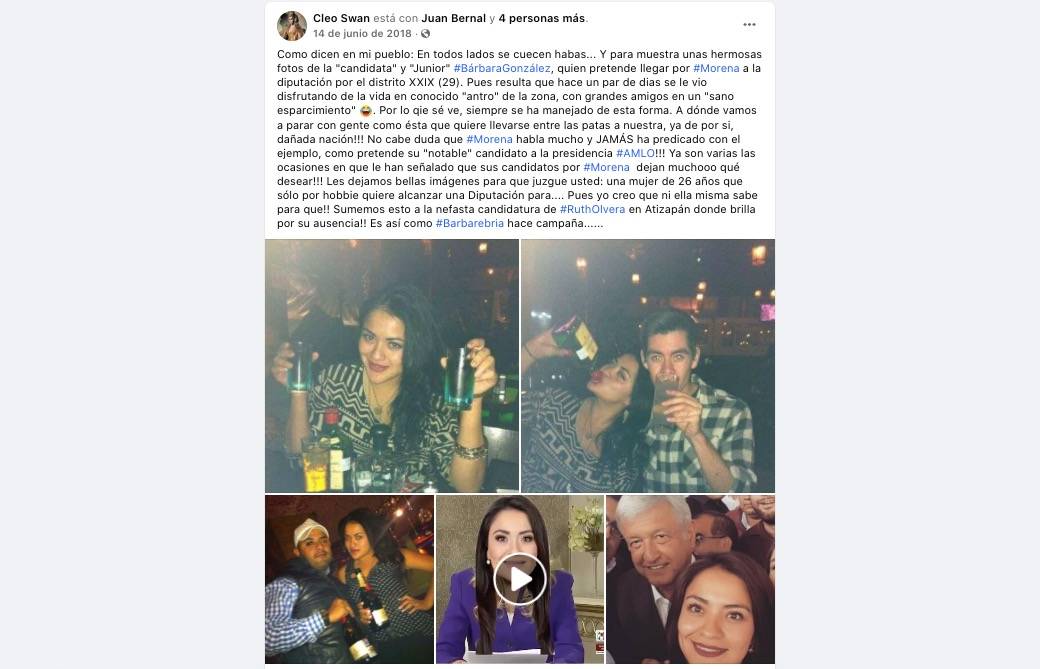
Task: Click the laughing emoji in the post text
Action: coord(366,111)
